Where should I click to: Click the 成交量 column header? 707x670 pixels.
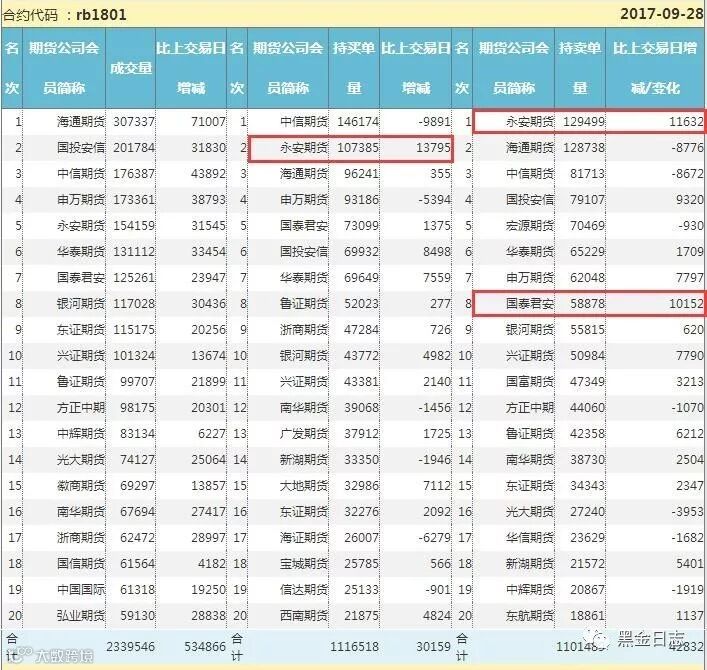point(131,68)
